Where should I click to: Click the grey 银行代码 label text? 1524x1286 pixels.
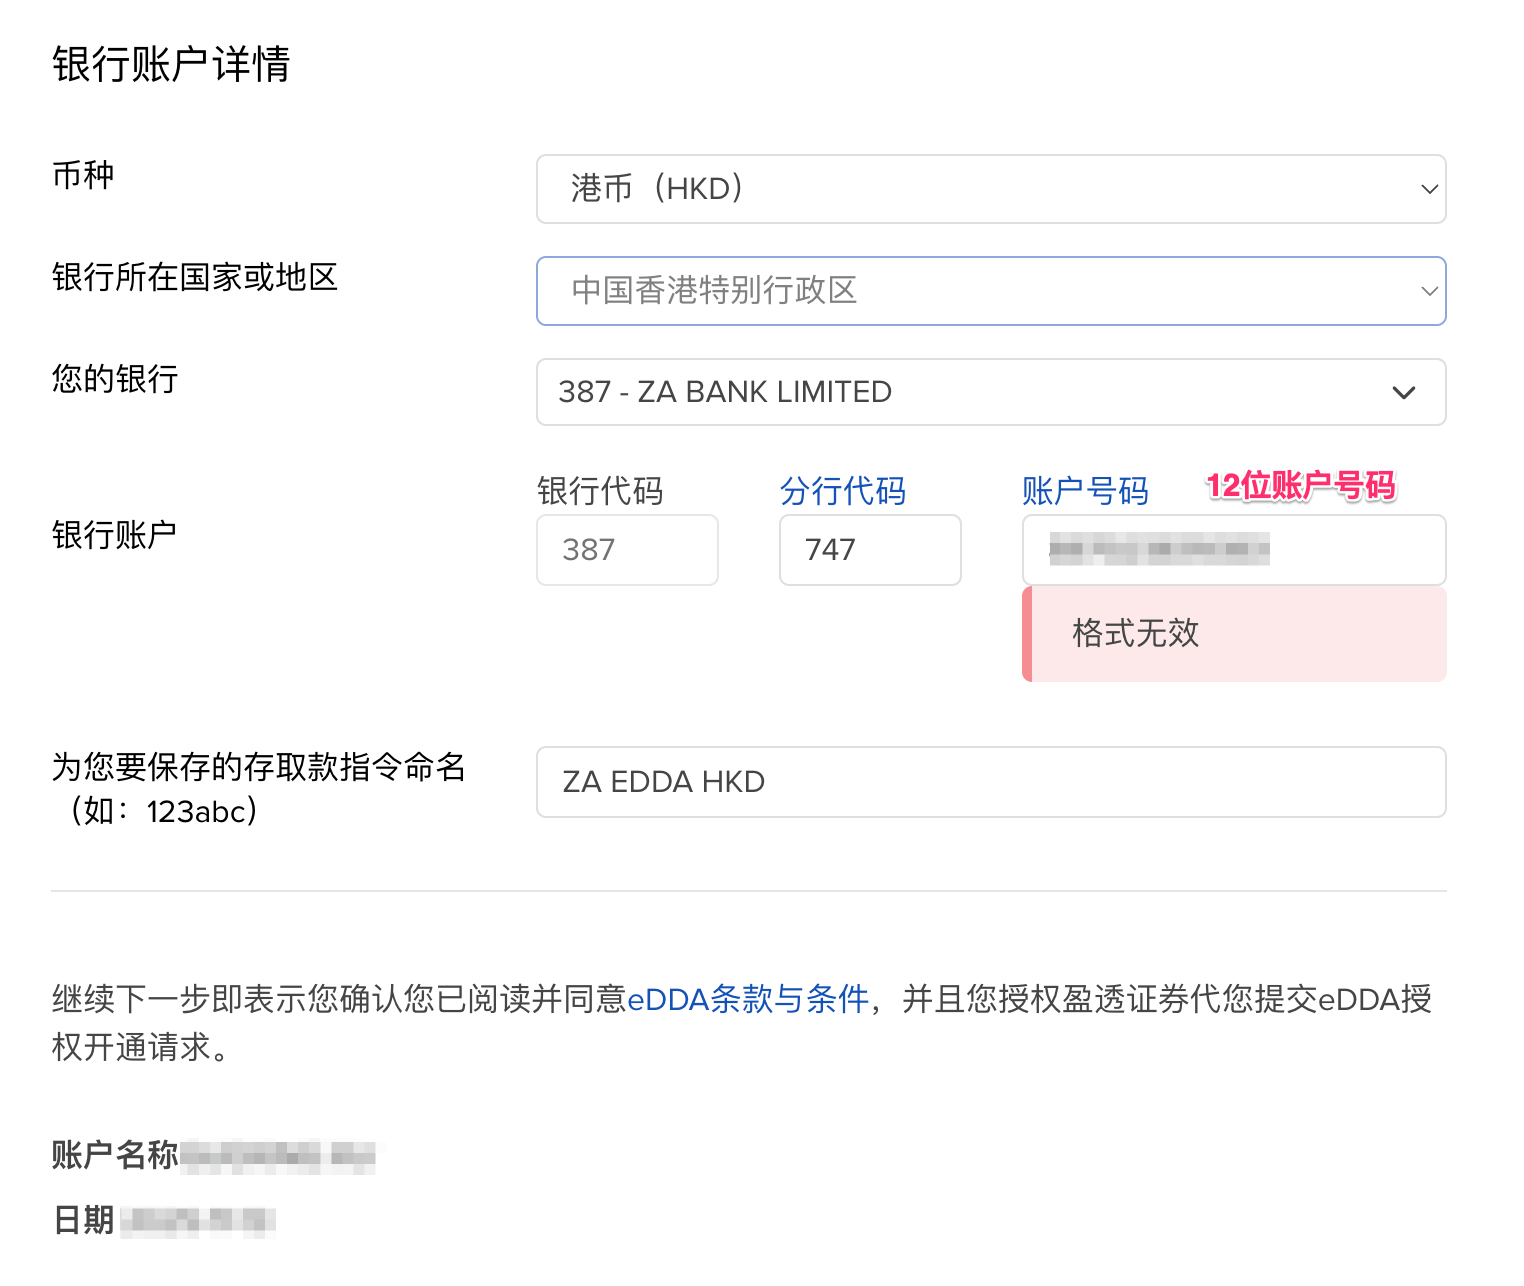pyautogui.click(x=600, y=491)
